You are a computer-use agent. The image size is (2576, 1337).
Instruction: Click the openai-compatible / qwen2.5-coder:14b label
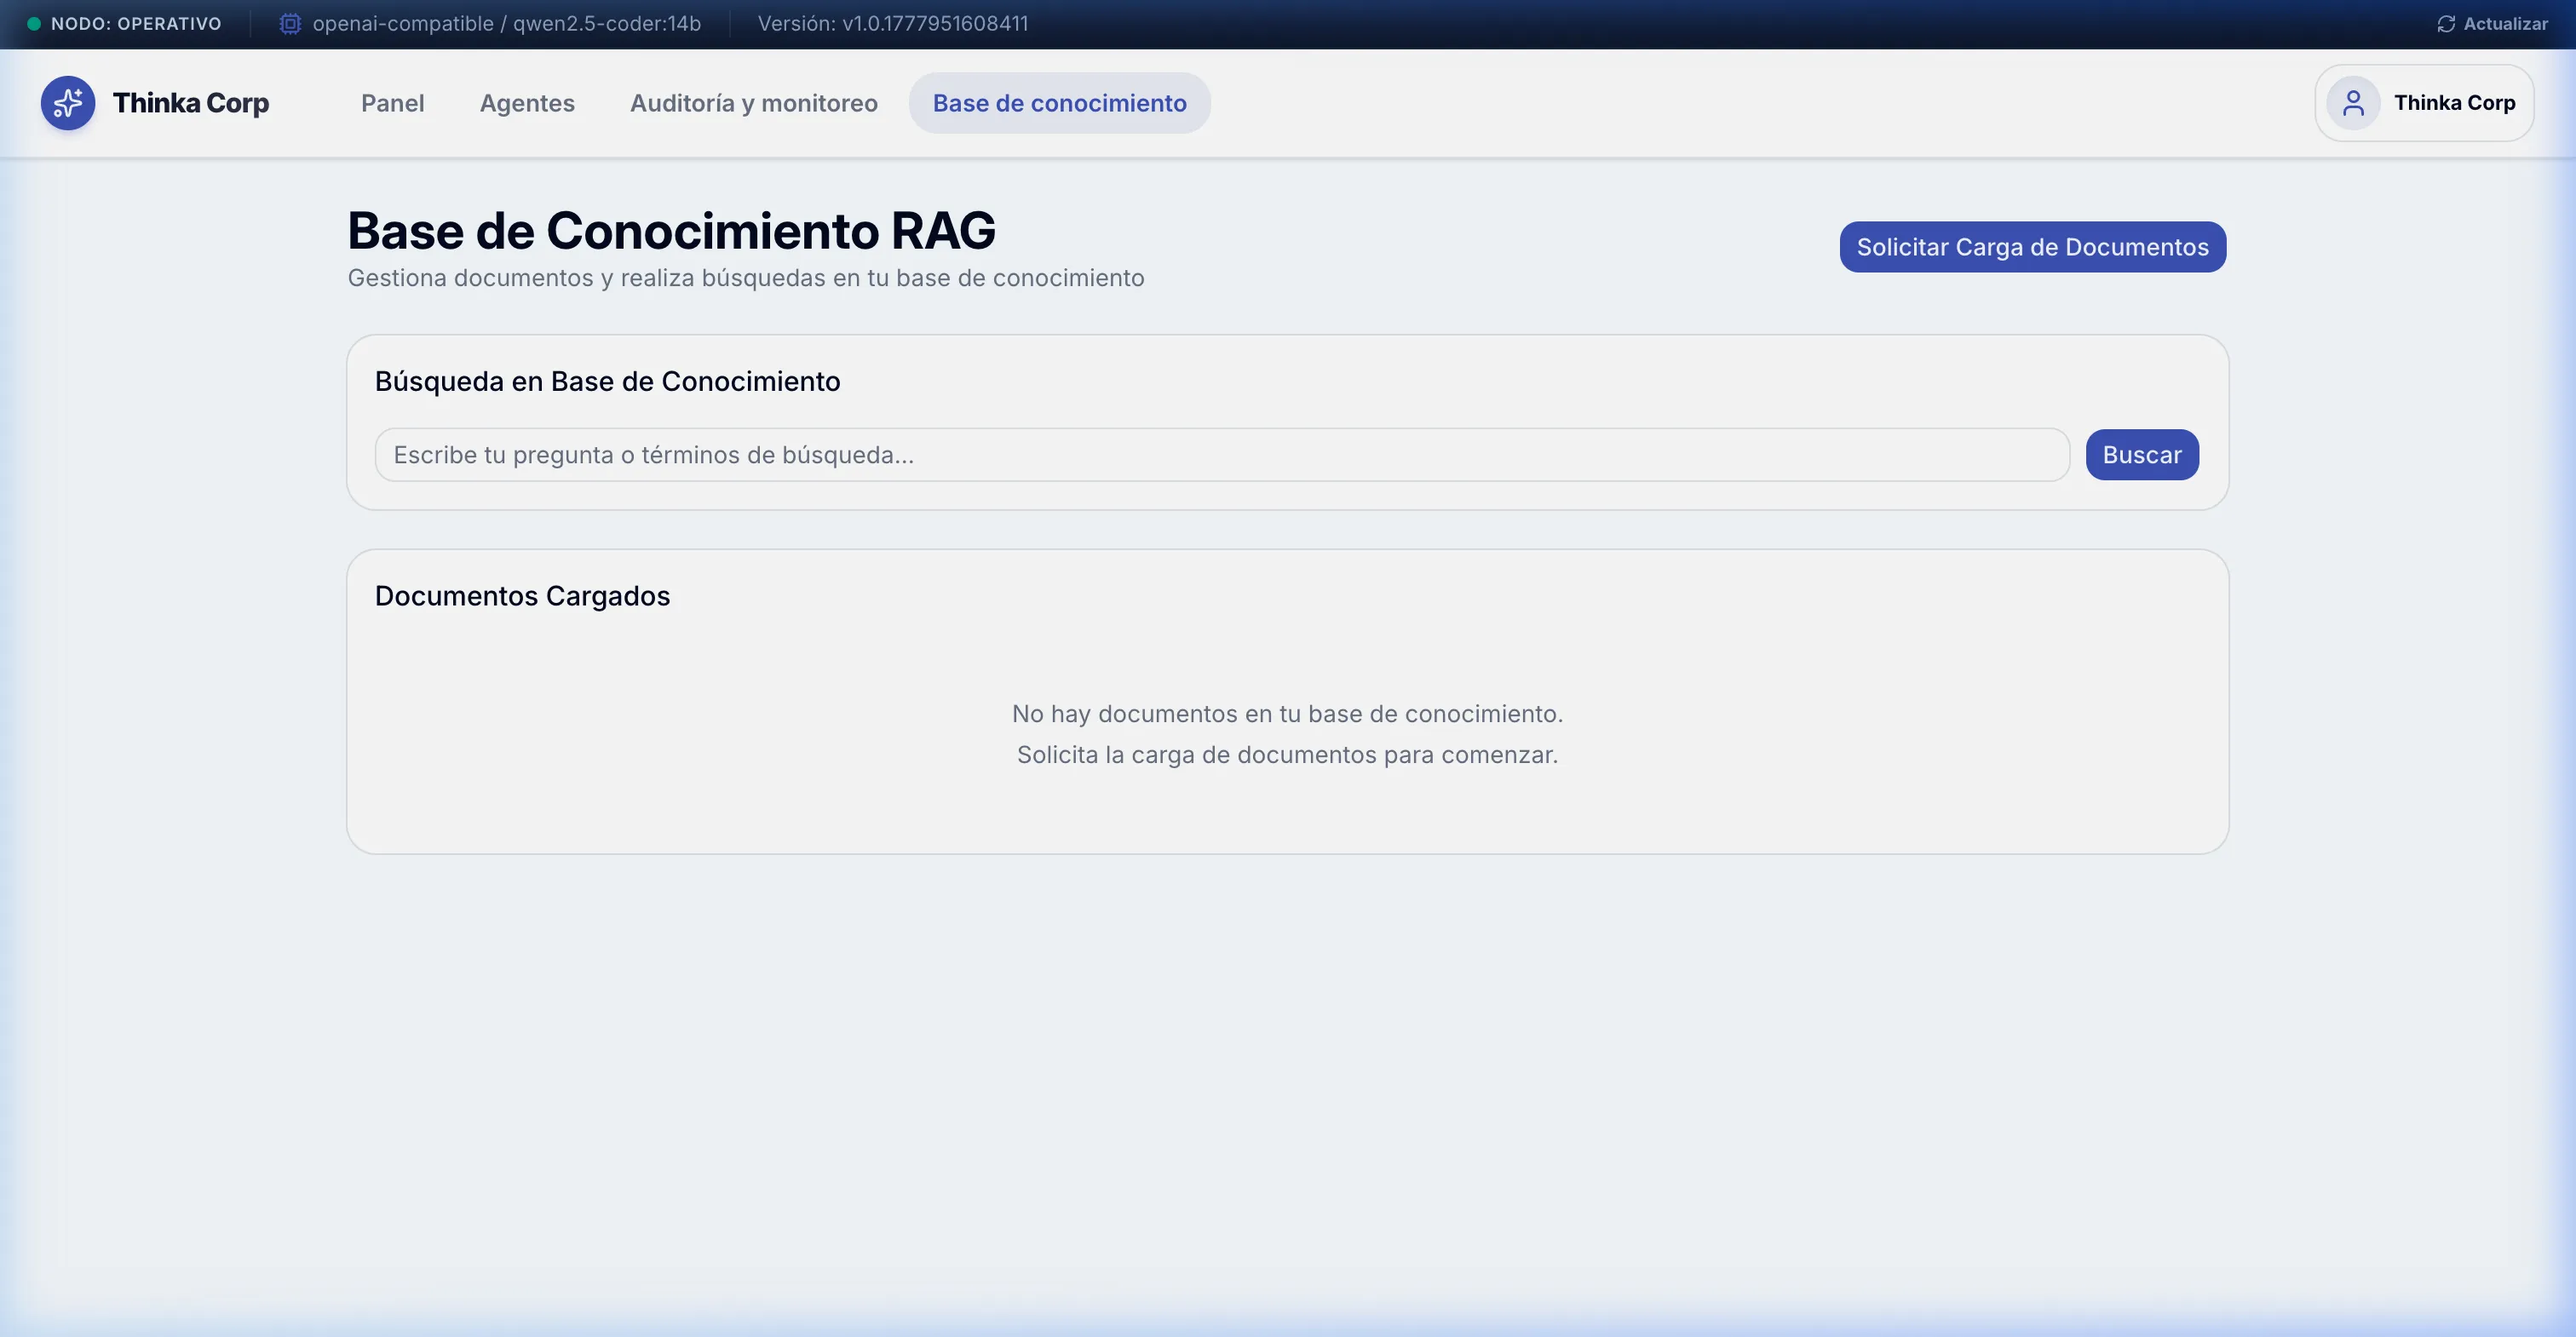click(x=507, y=24)
